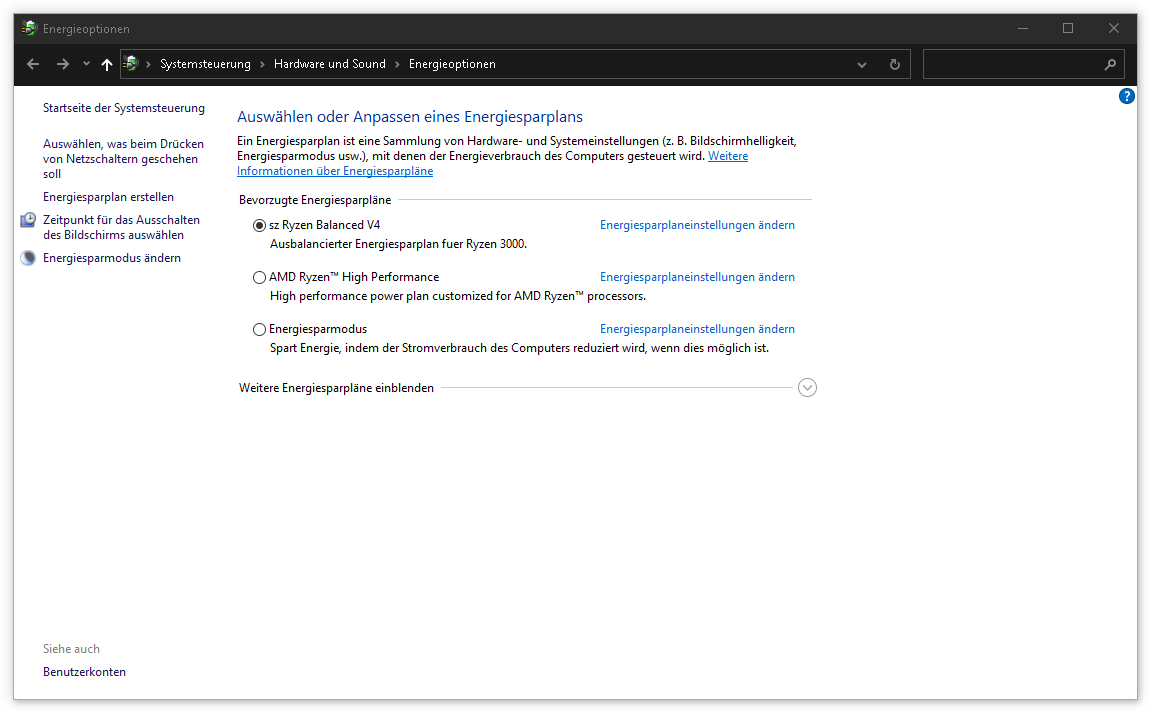Select the sz Ryzen Balanced V4 plan
Screen dimensions: 1151x713
coord(259,225)
